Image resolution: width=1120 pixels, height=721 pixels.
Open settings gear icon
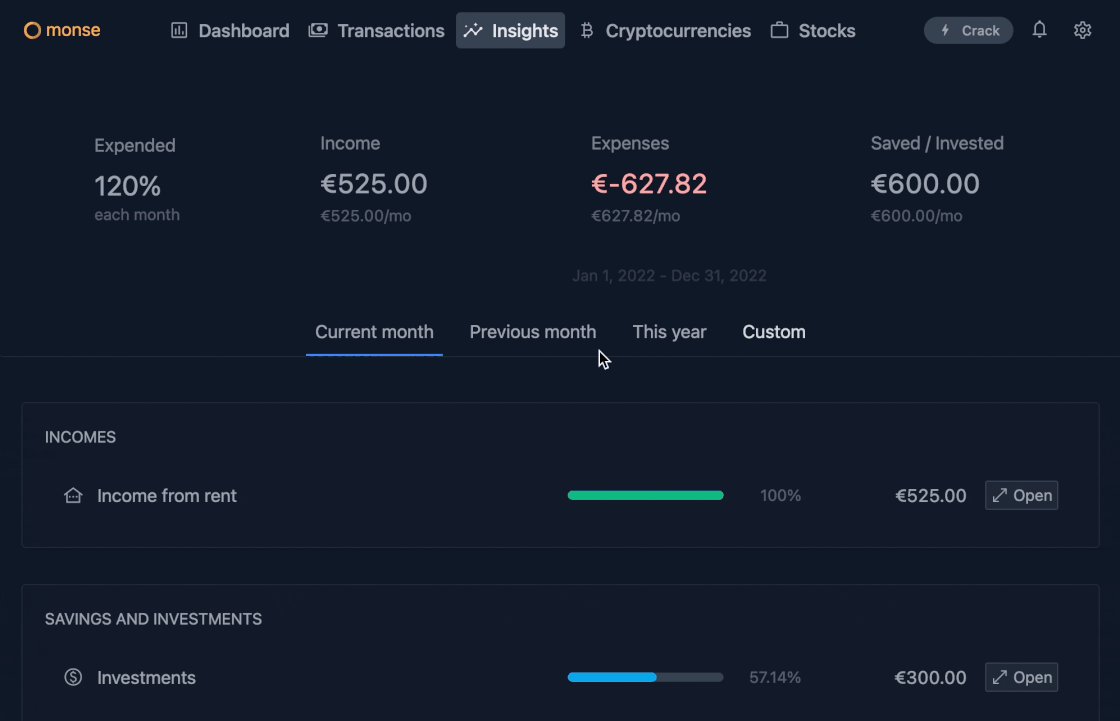[1082, 30]
